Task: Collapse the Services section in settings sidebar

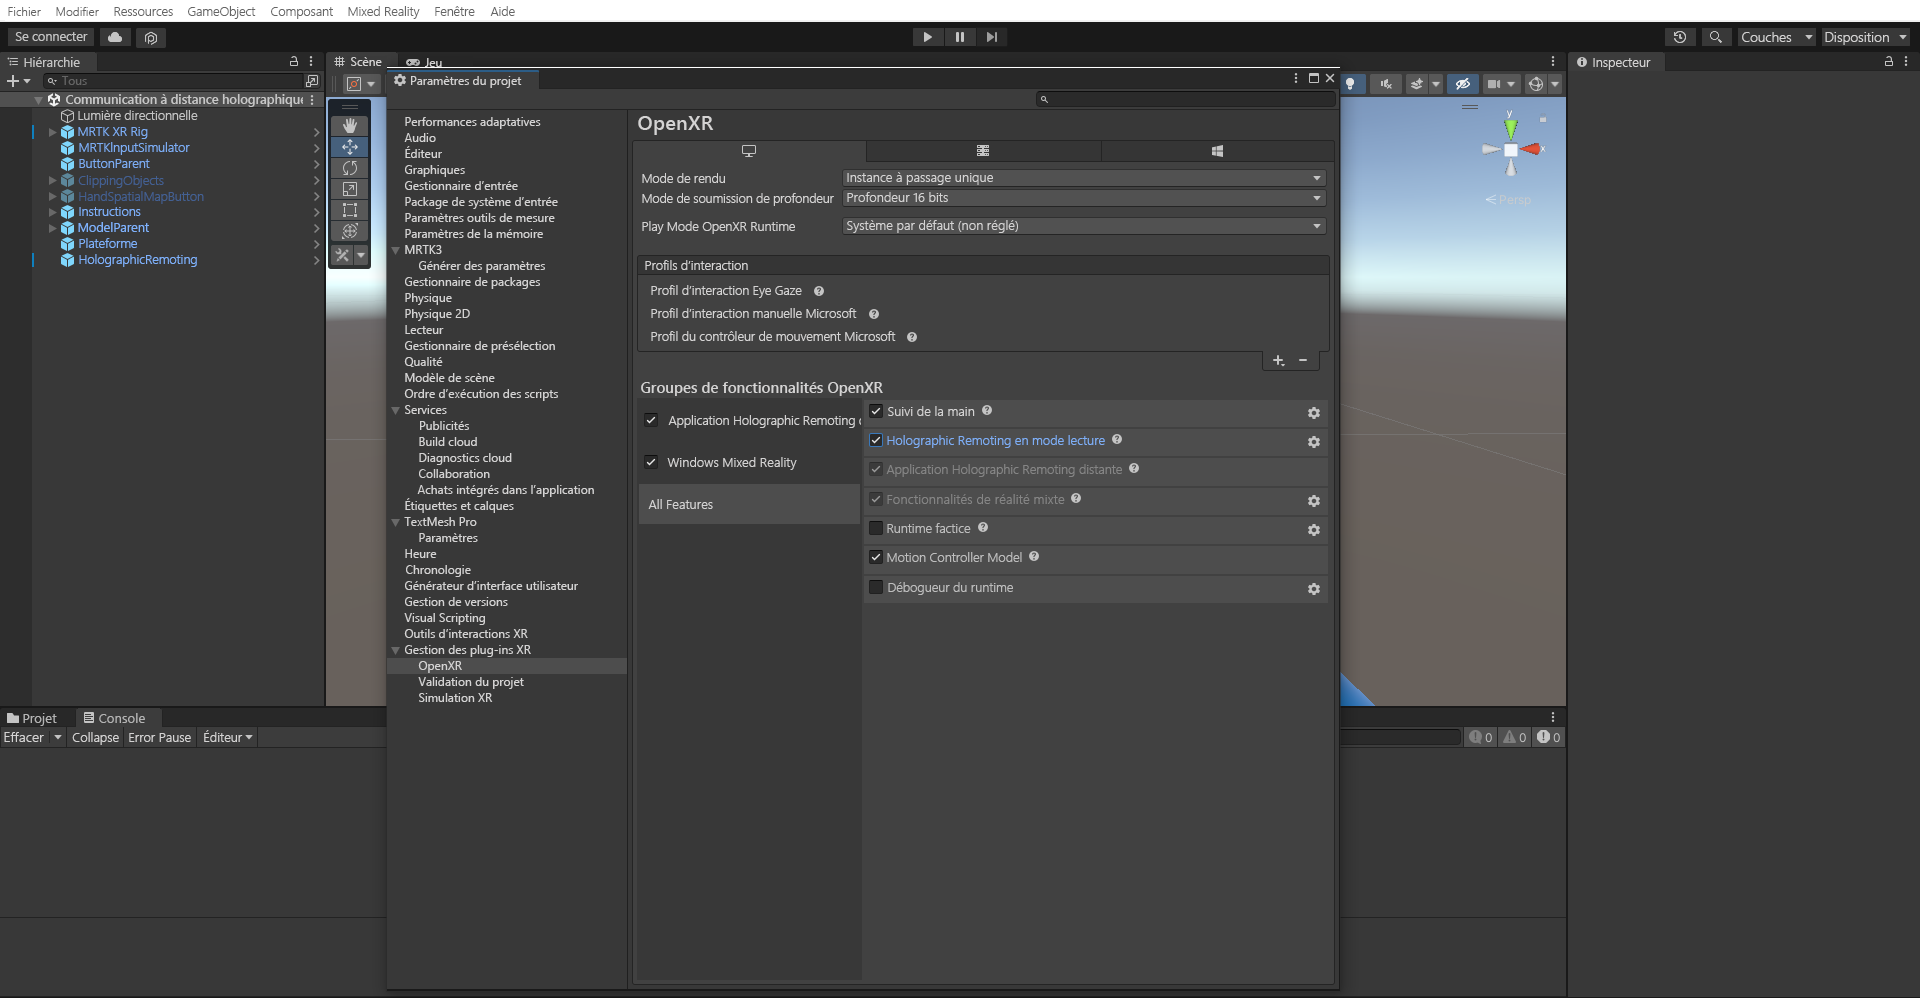Action: (396, 409)
